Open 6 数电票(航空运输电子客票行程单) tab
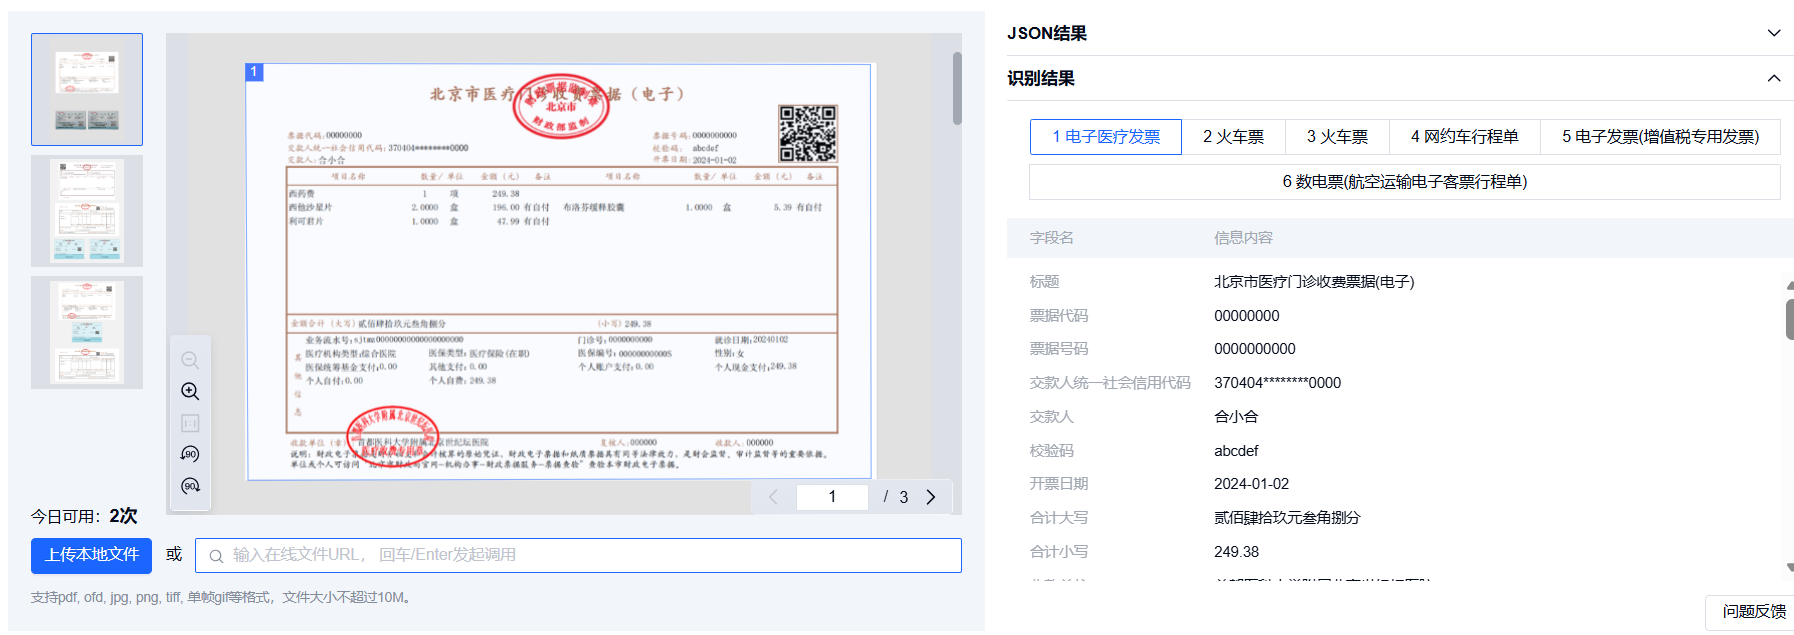 tap(1405, 182)
